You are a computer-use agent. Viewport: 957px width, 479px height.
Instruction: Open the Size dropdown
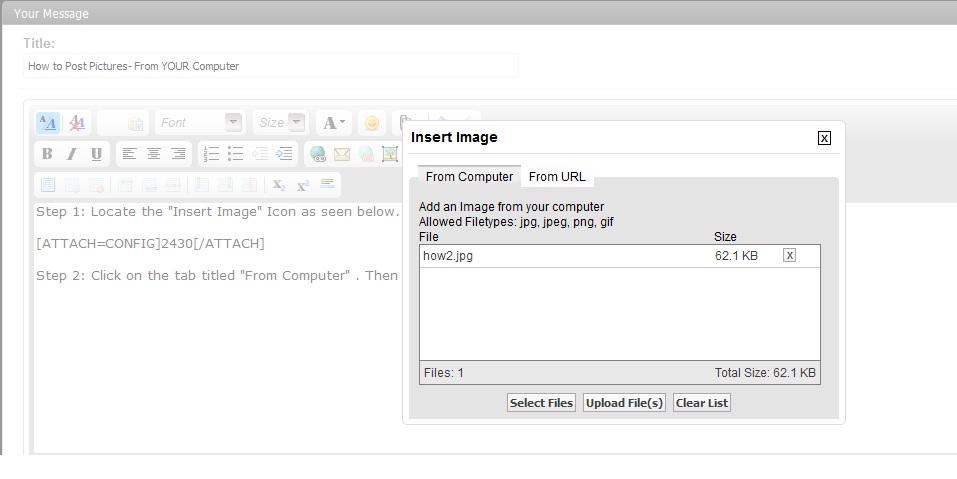coord(296,123)
